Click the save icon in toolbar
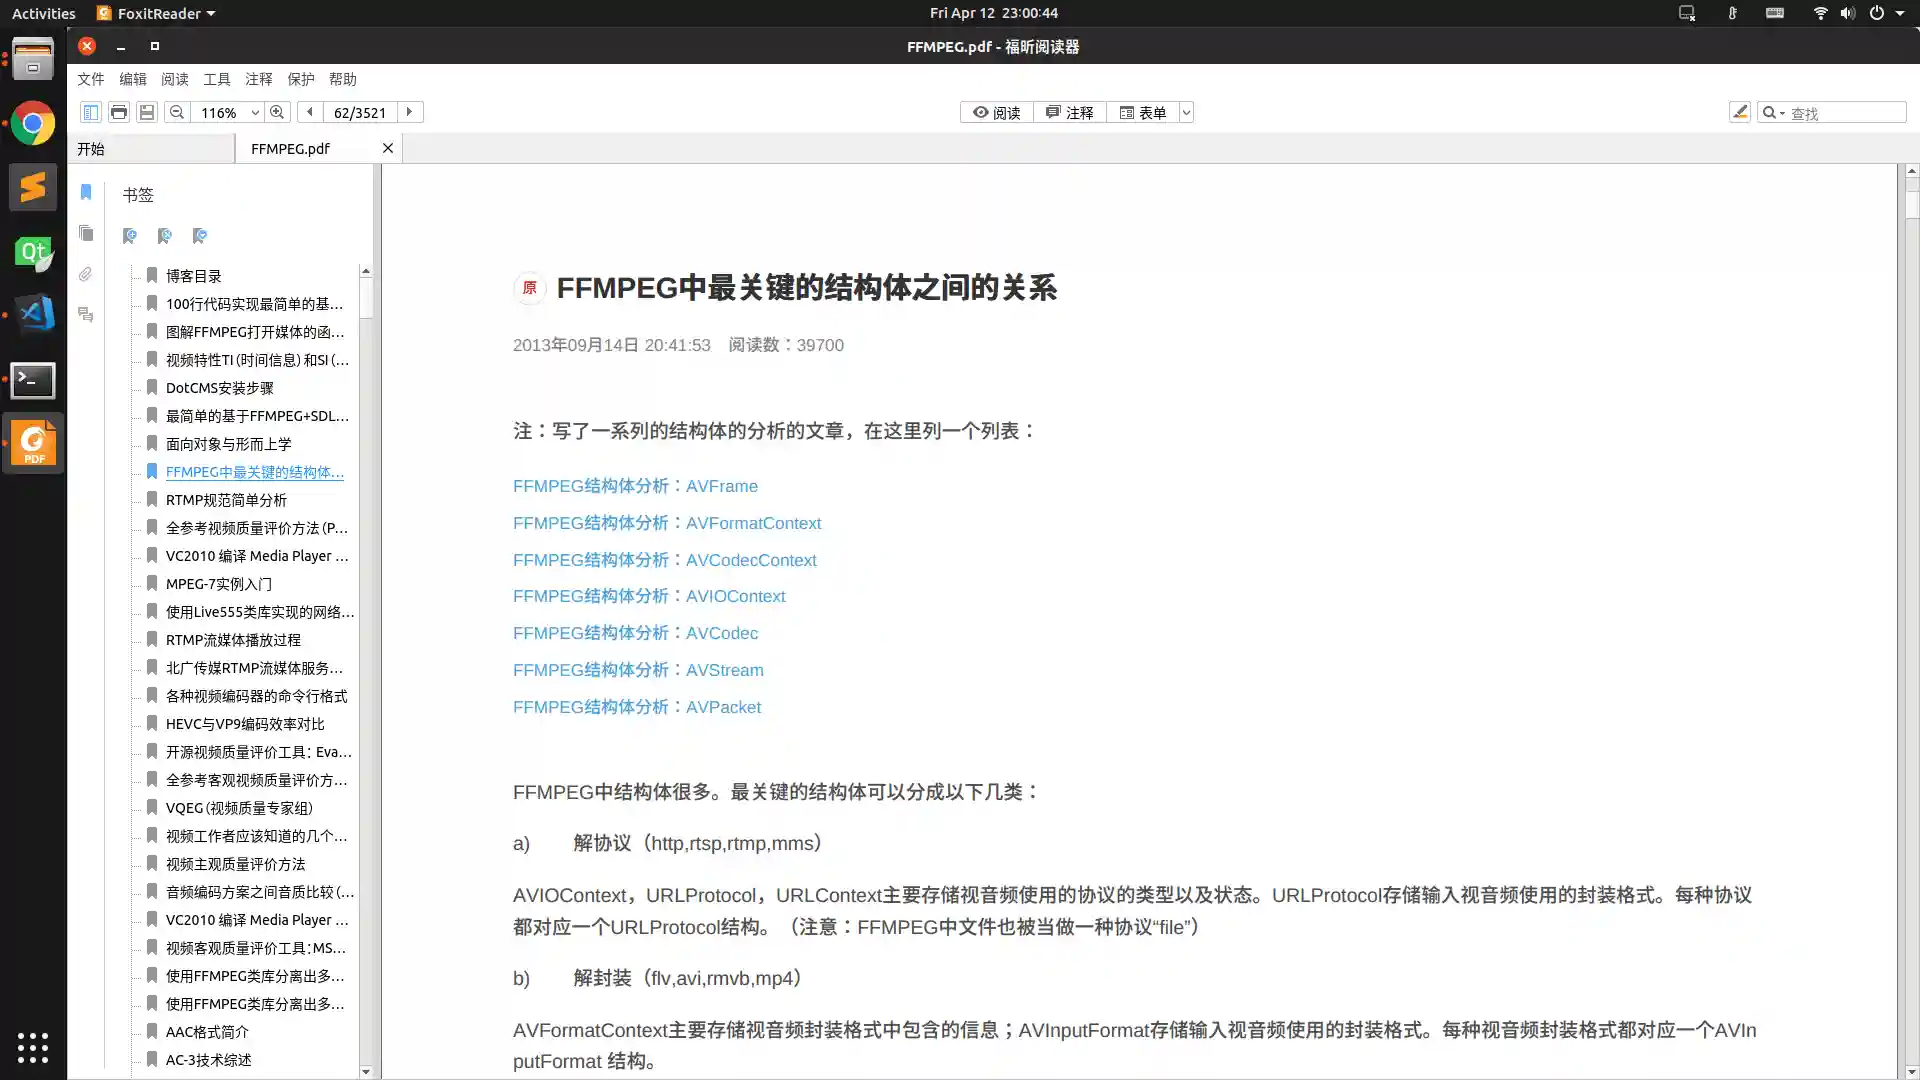 147,112
